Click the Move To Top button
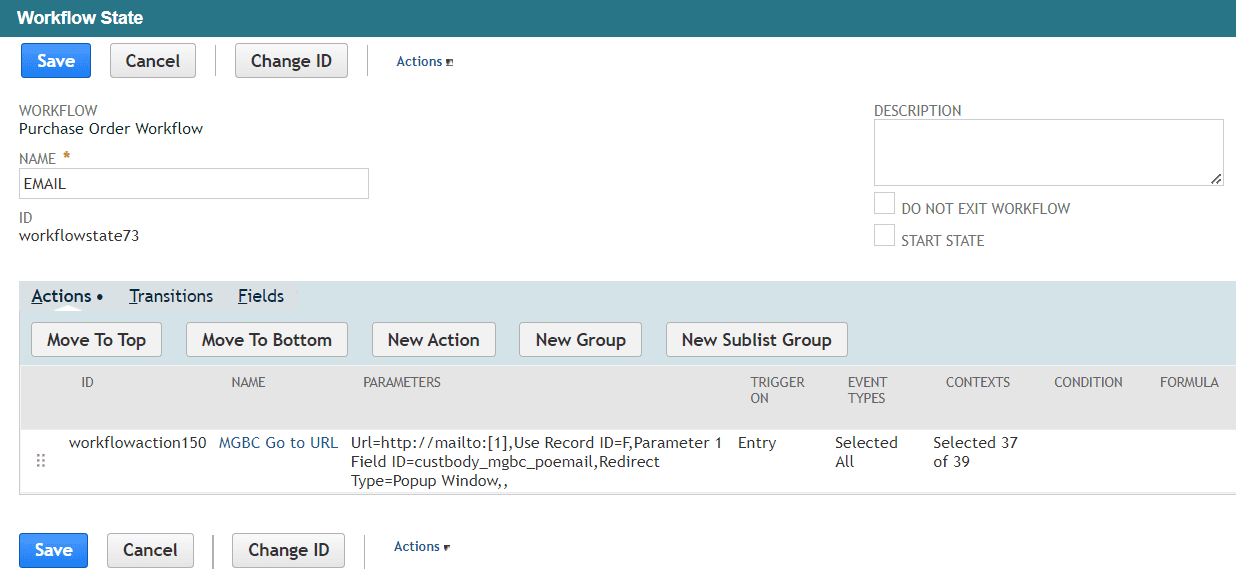 [96, 340]
